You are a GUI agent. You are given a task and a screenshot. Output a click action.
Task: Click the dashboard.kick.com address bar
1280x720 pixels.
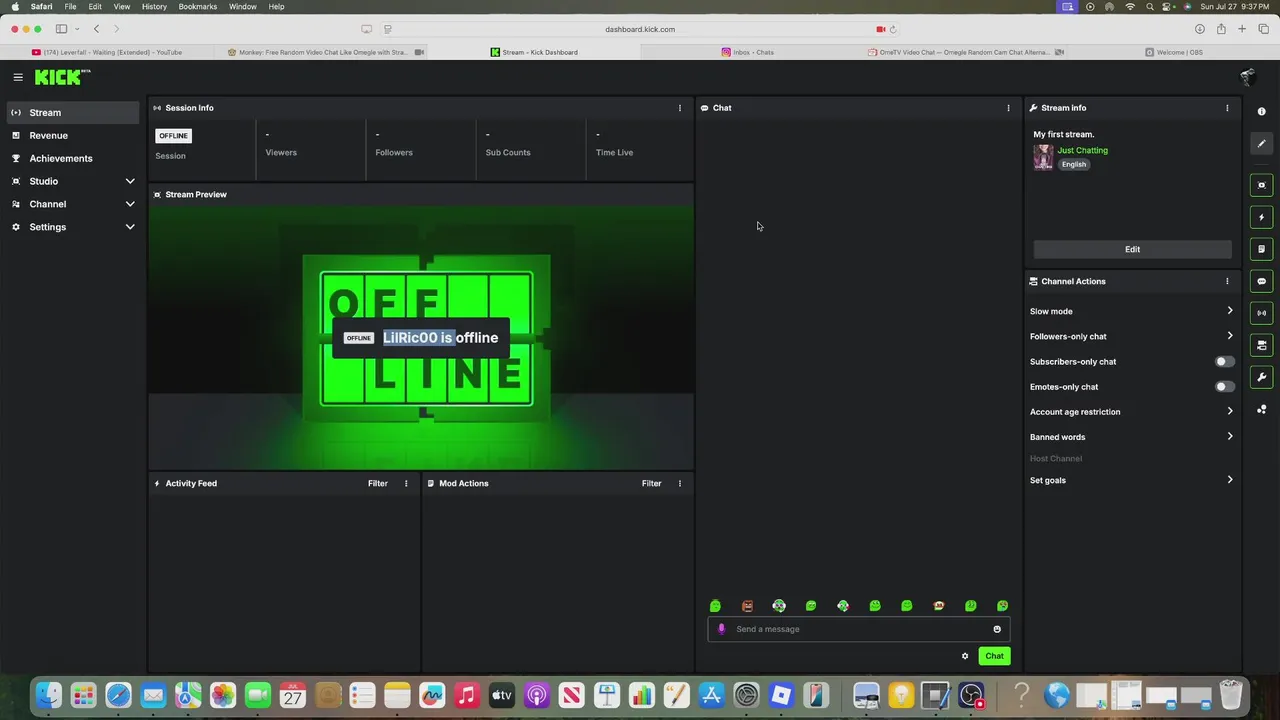point(640,29)
